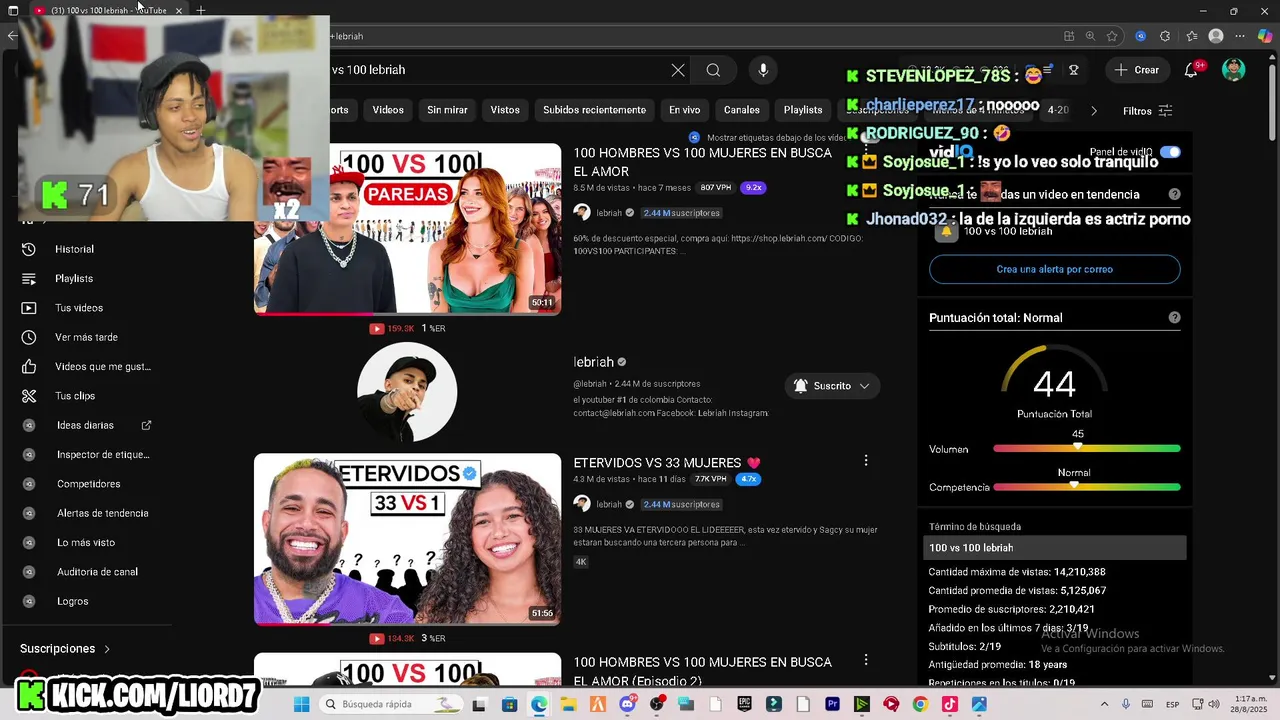This screenshot has height=720, width=1280.
Task: Click the Competencia score slider marker
Action: [1074, 486]
